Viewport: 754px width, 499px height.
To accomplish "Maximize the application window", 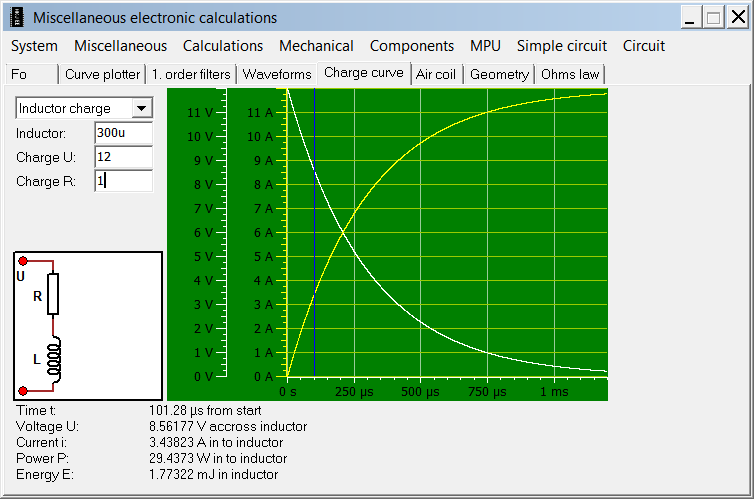I will [x=714, y=18].
